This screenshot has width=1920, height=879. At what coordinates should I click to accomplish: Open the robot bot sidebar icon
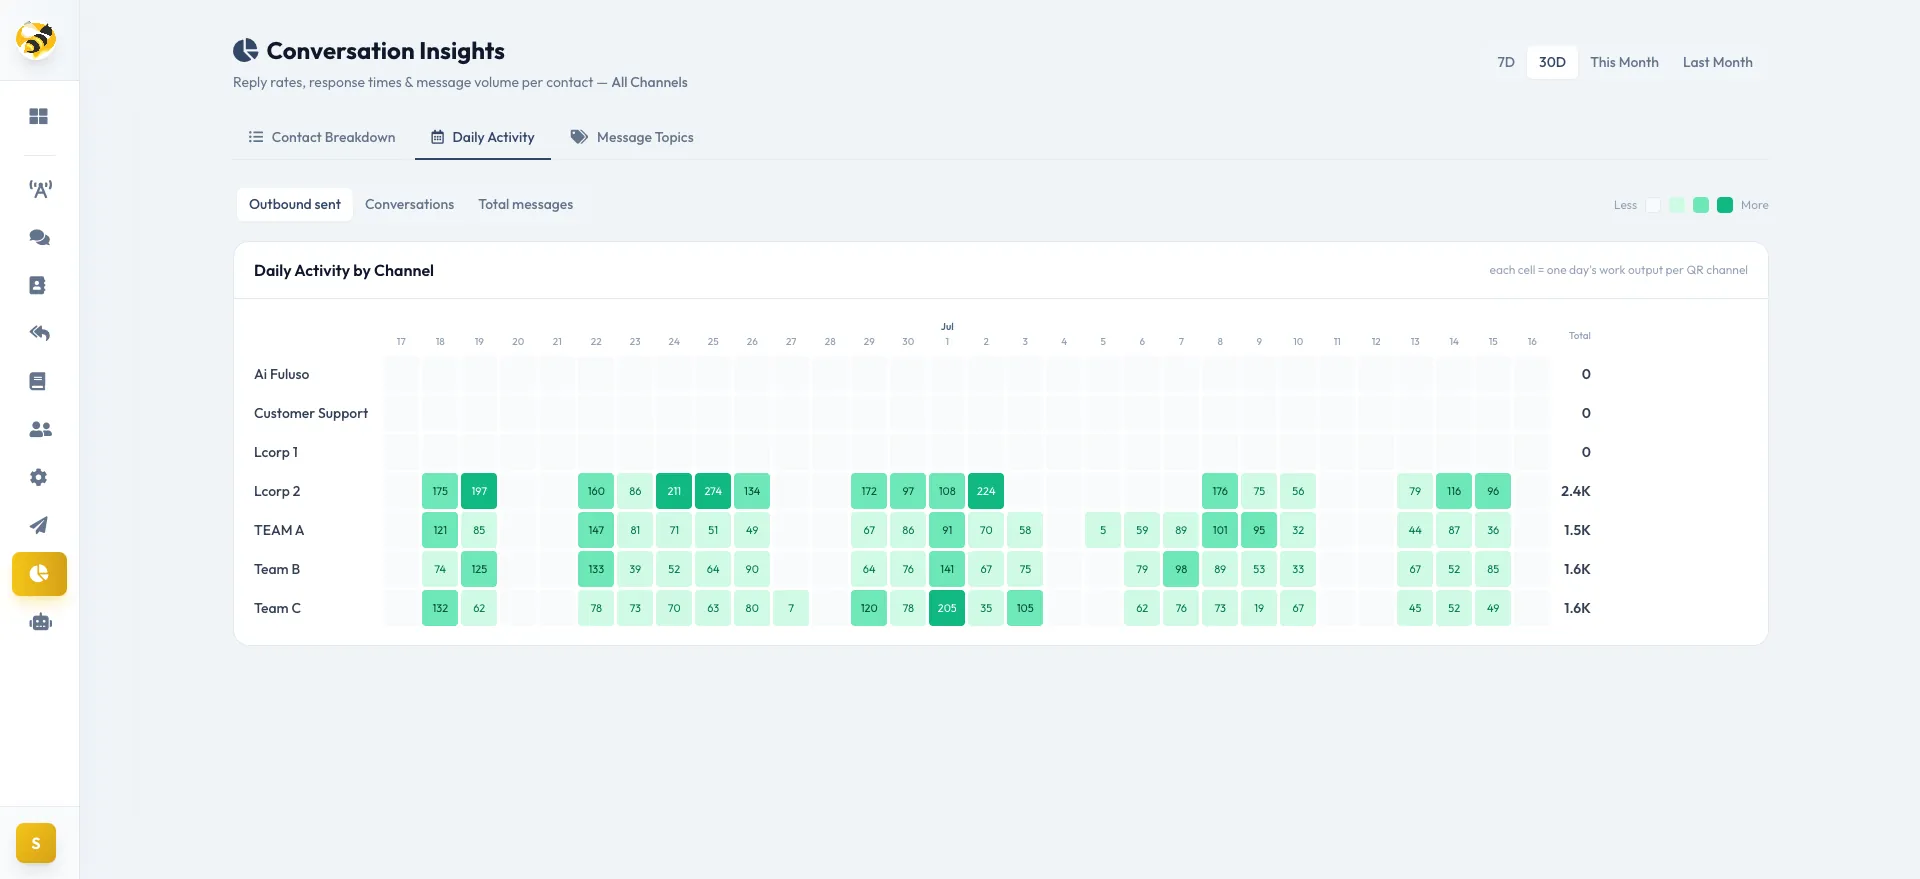(x=39, y=622)
